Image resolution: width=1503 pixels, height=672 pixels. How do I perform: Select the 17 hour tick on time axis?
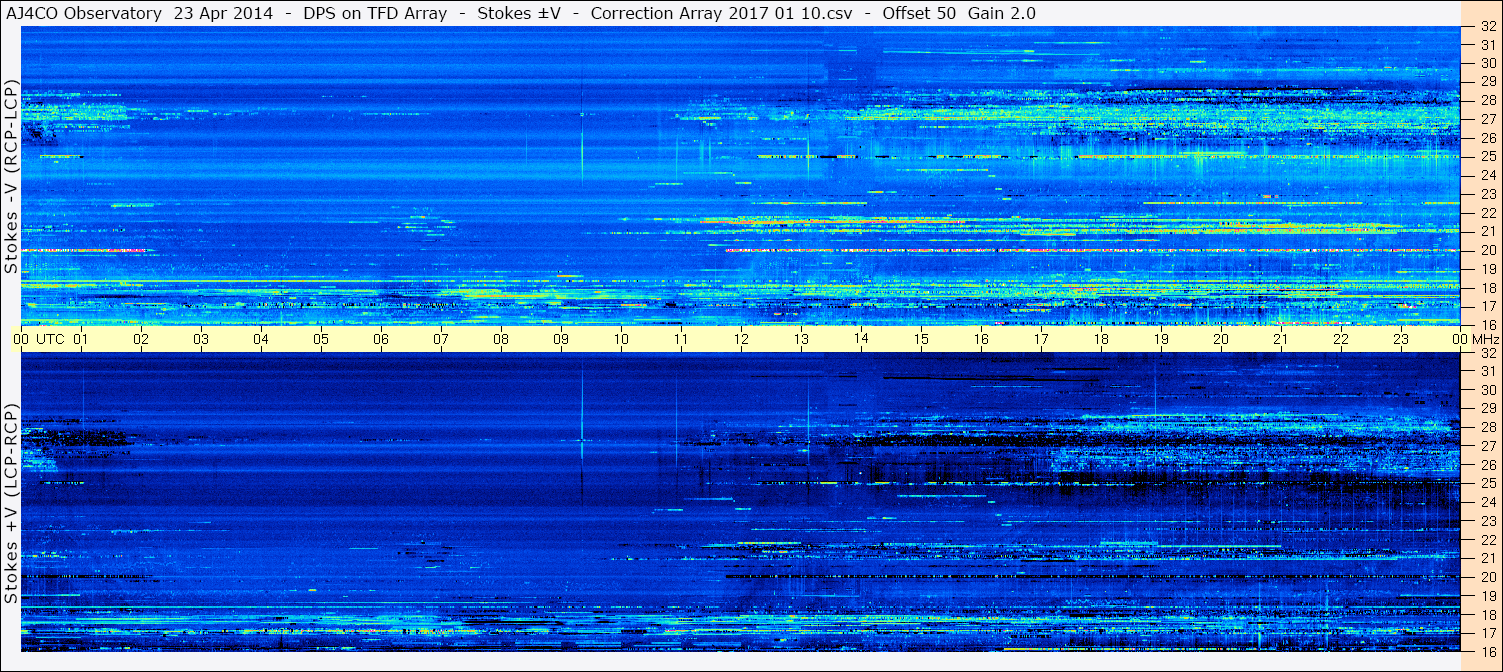(1041, 339)
